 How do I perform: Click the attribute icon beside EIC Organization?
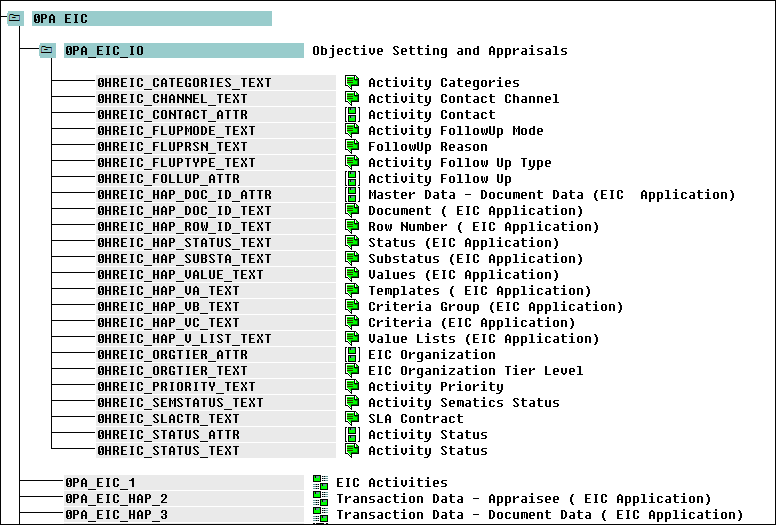tap(352, 355)
